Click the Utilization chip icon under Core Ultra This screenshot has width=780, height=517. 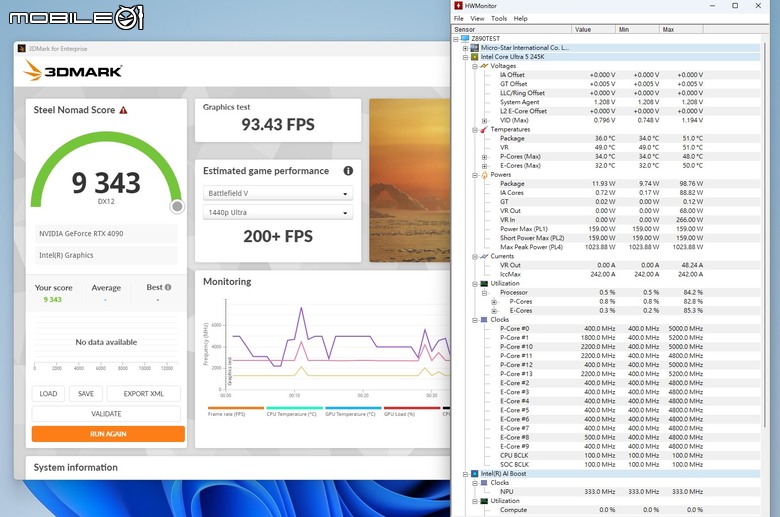coord(484,284)
